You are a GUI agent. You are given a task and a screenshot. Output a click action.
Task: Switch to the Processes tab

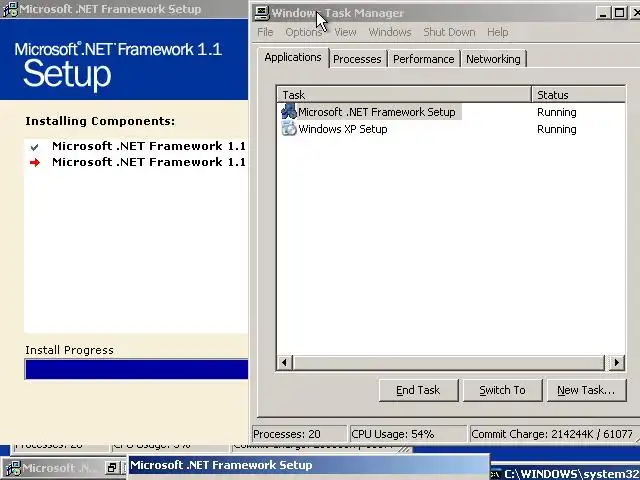[357, 59]
